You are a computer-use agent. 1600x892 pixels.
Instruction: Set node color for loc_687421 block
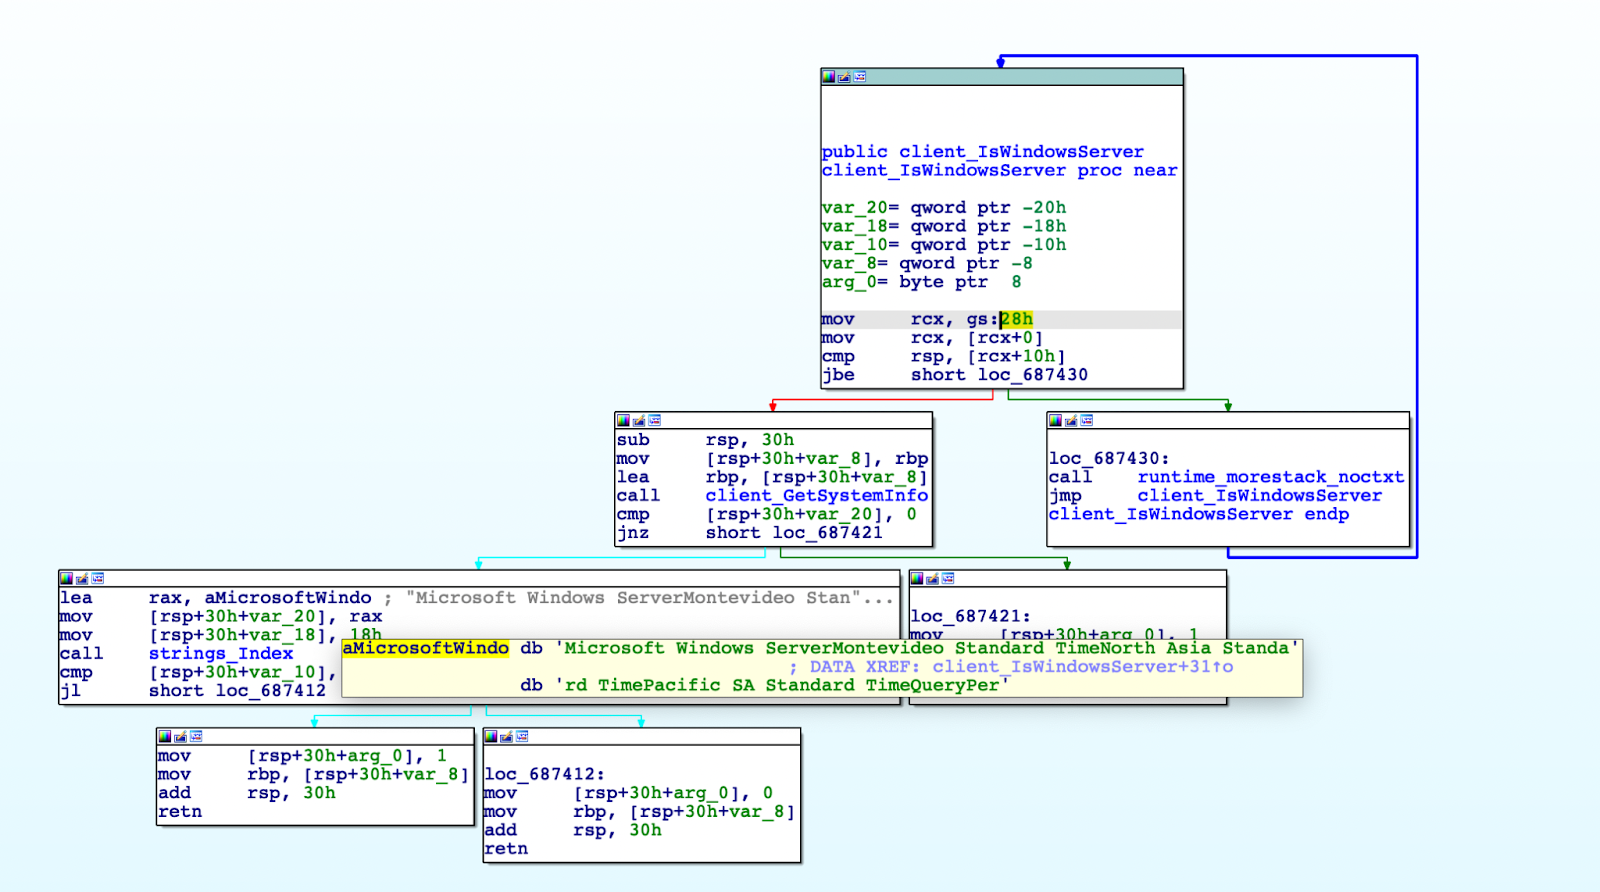pos(916,579)
